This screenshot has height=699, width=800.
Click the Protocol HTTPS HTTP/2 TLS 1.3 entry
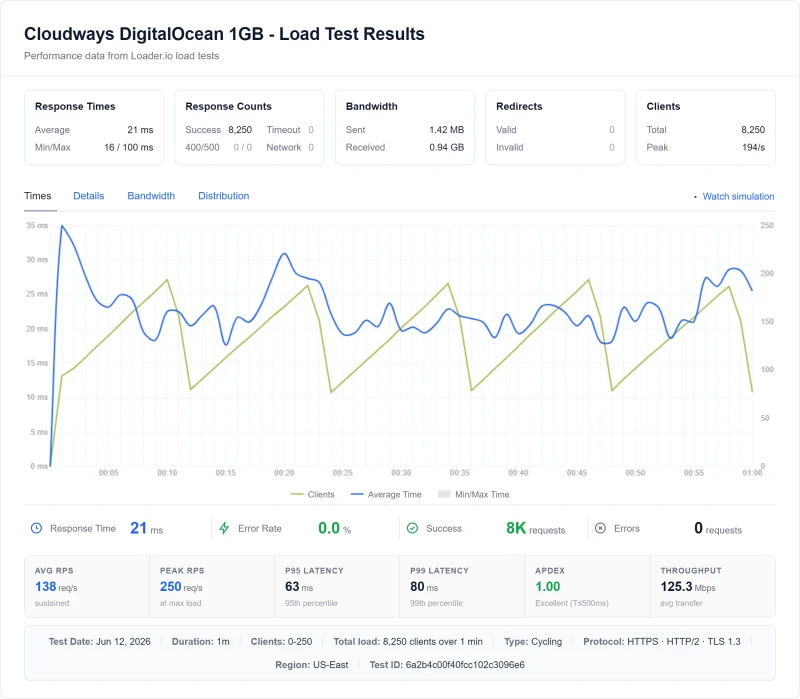(x=662, y=641)
